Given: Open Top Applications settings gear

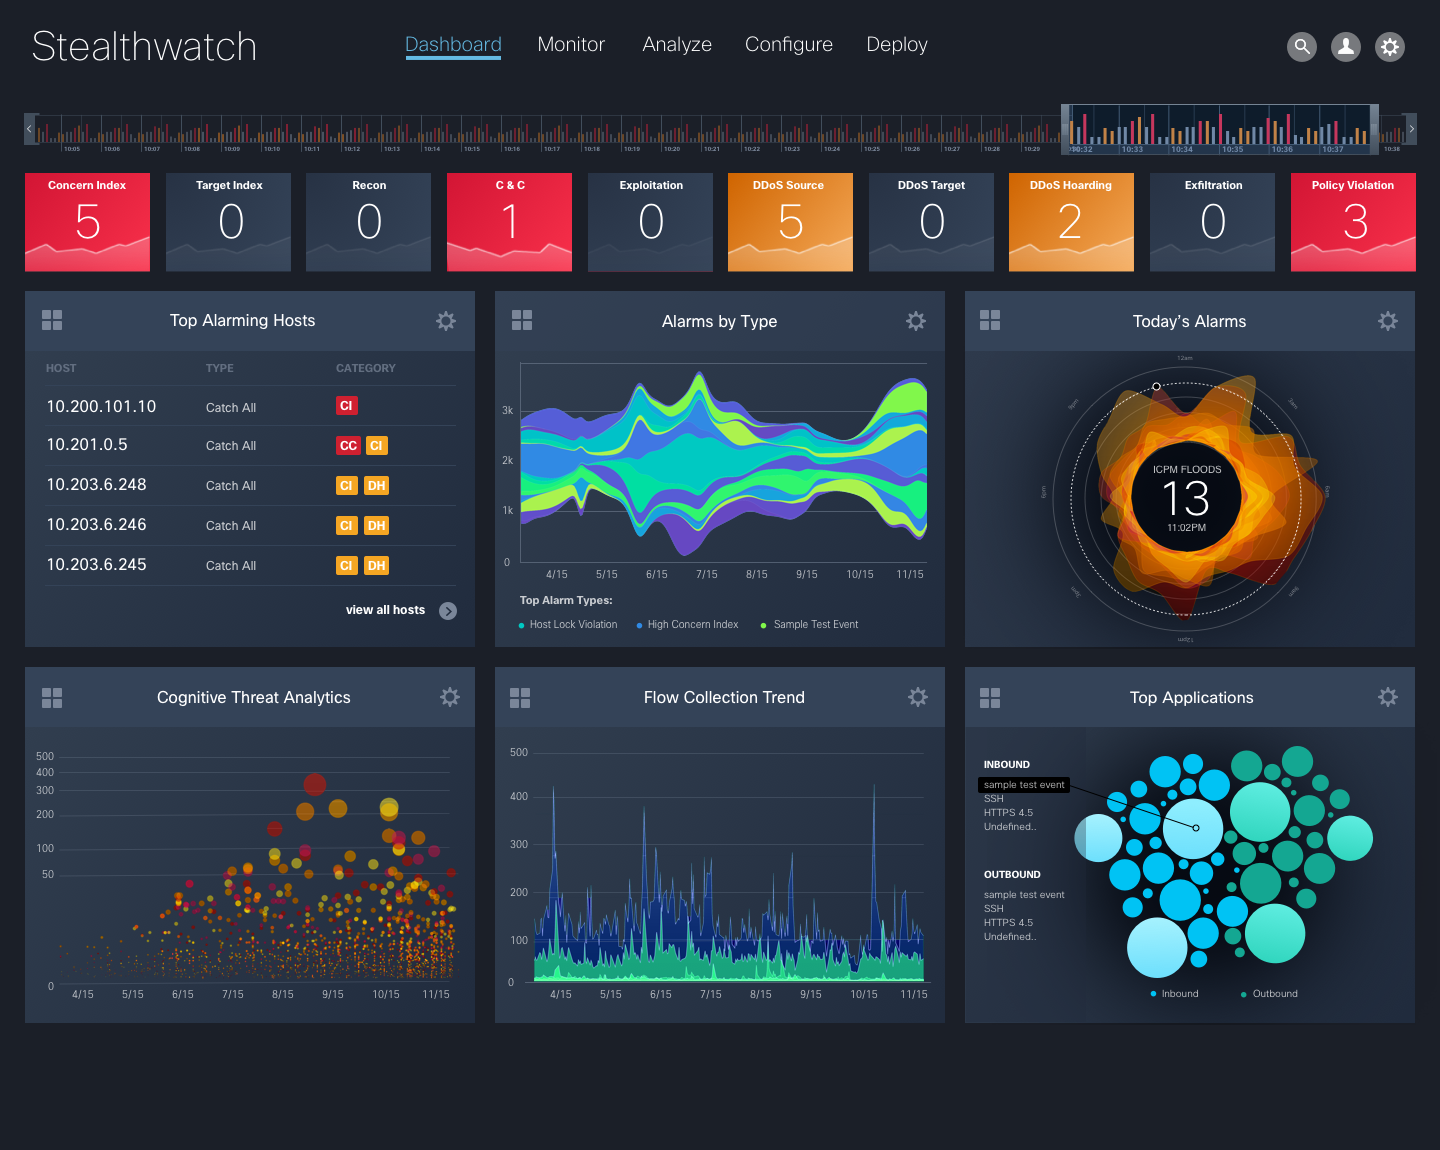Looking at the screenshot, I should 1388,697.
